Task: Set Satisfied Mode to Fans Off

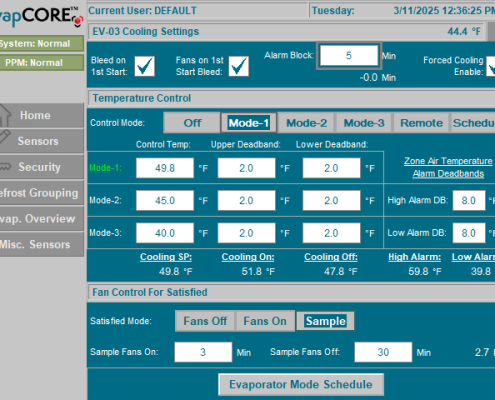Action: pyautogui.click(x=205, y=321)
